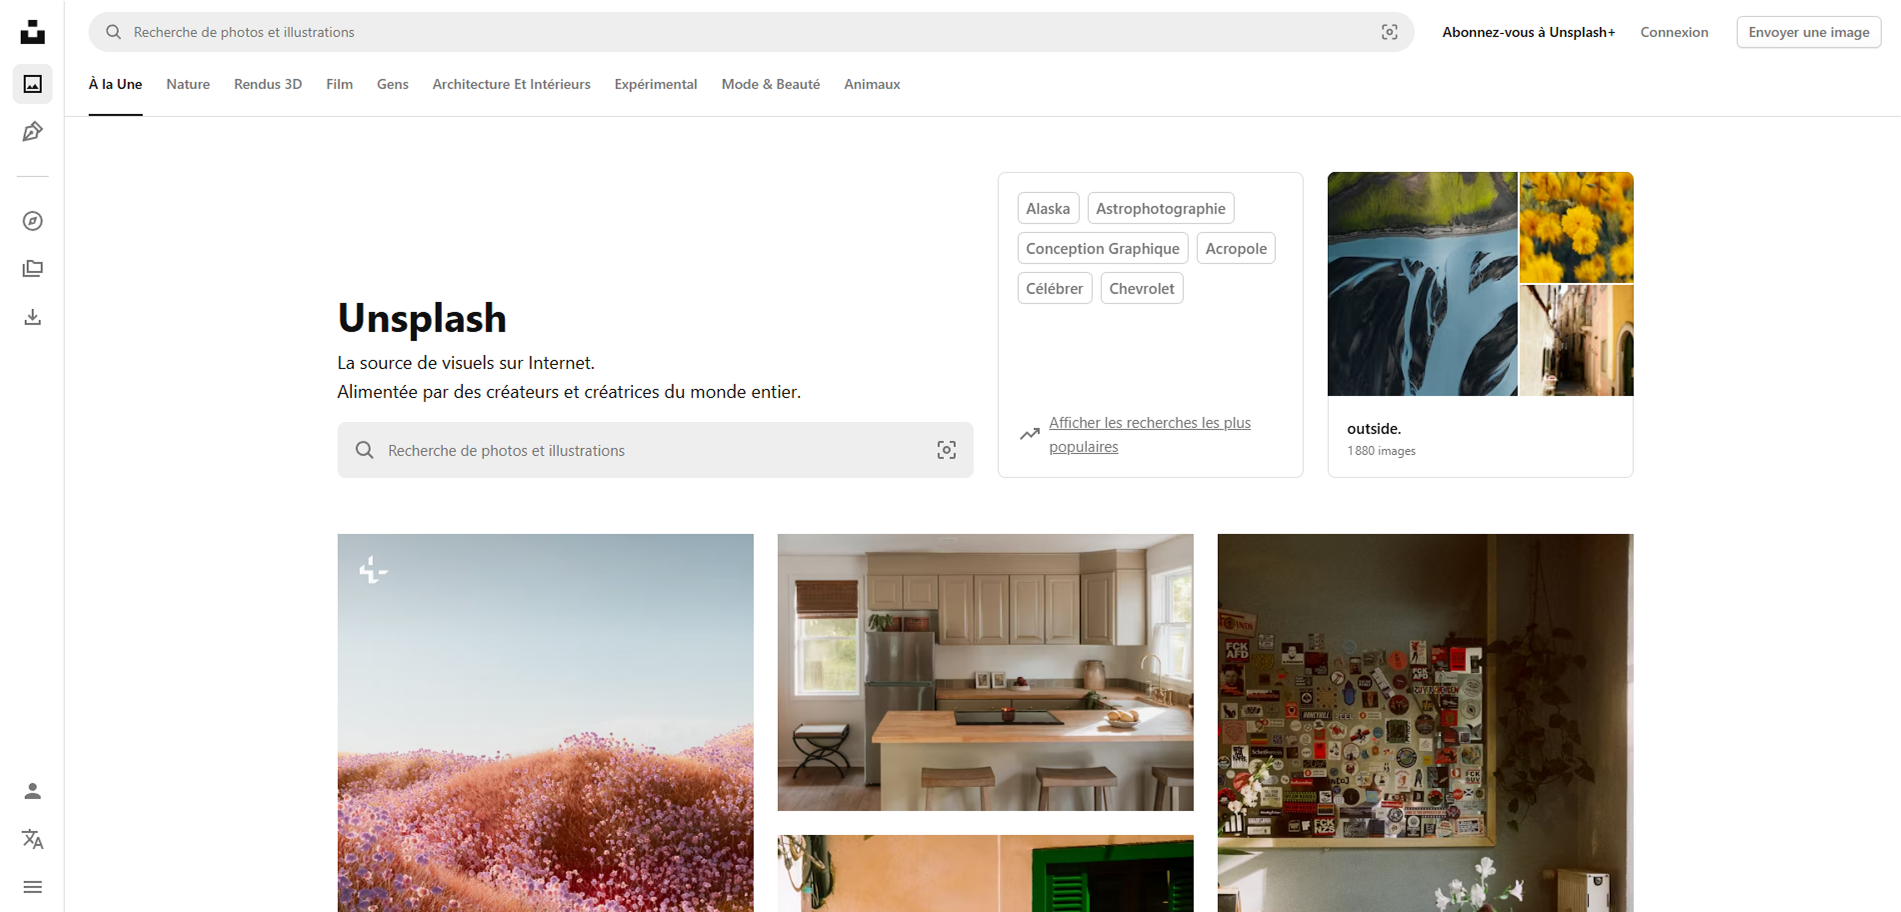Open the outside. collection thumbnail
The image size is (1901, 912).
click(1480, 284)
